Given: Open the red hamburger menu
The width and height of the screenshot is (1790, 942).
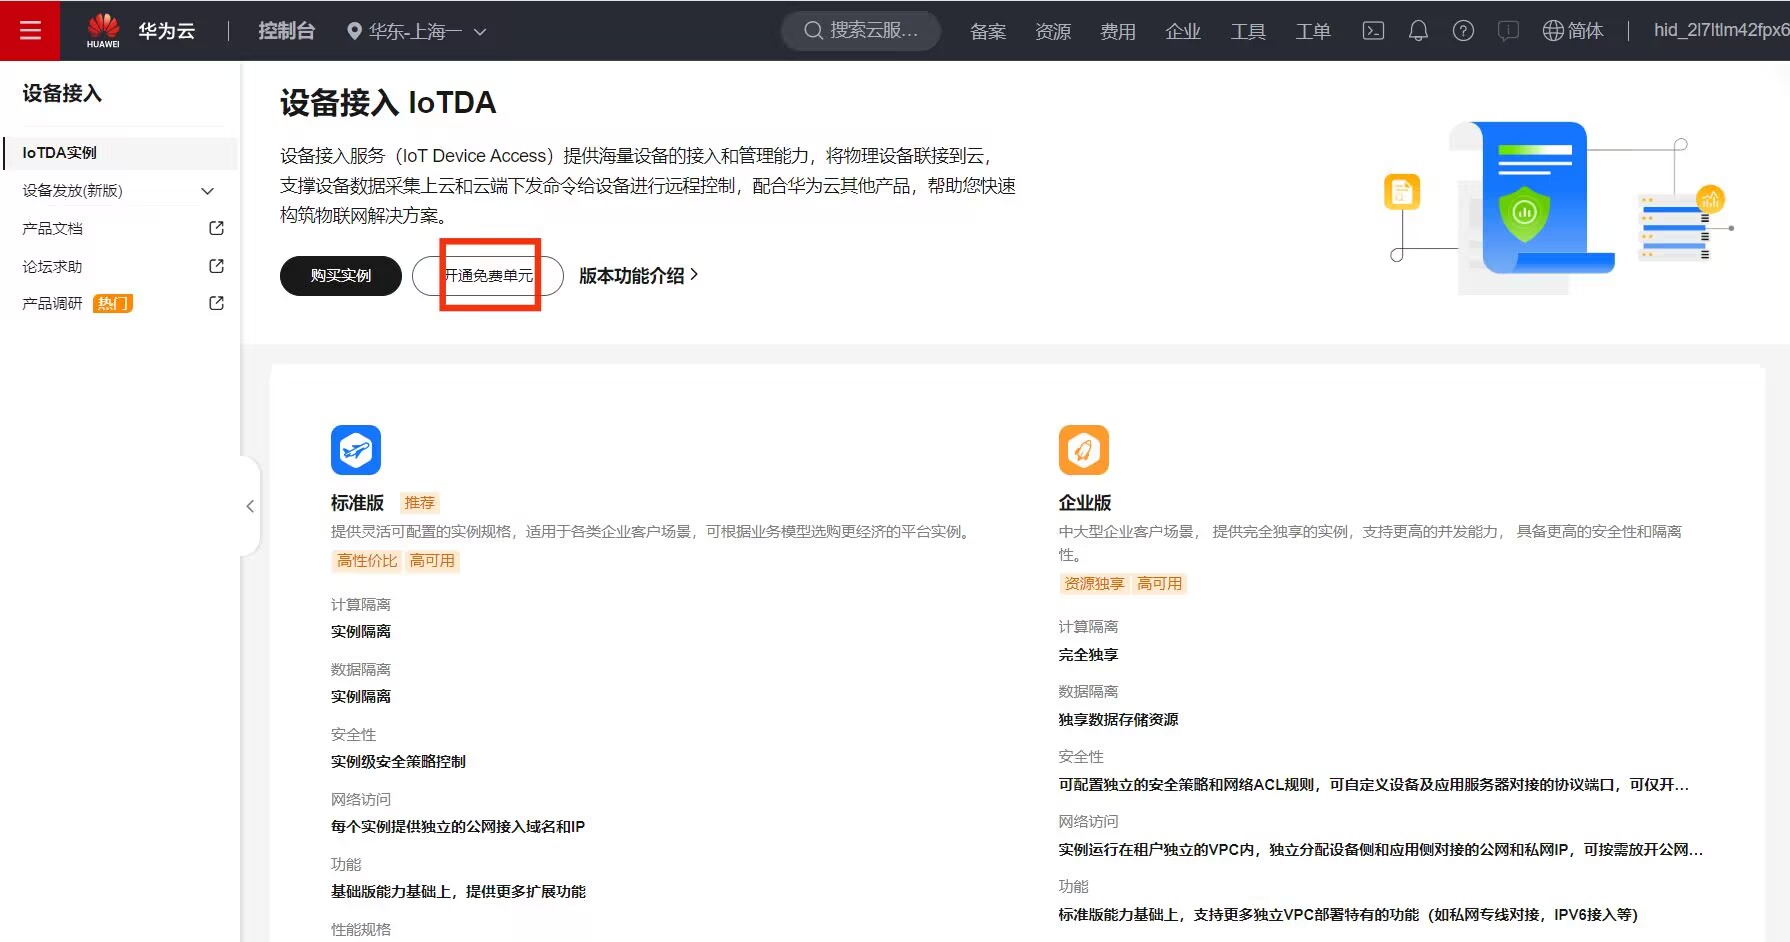Looking at the screenshot, I should coord(30,30).
